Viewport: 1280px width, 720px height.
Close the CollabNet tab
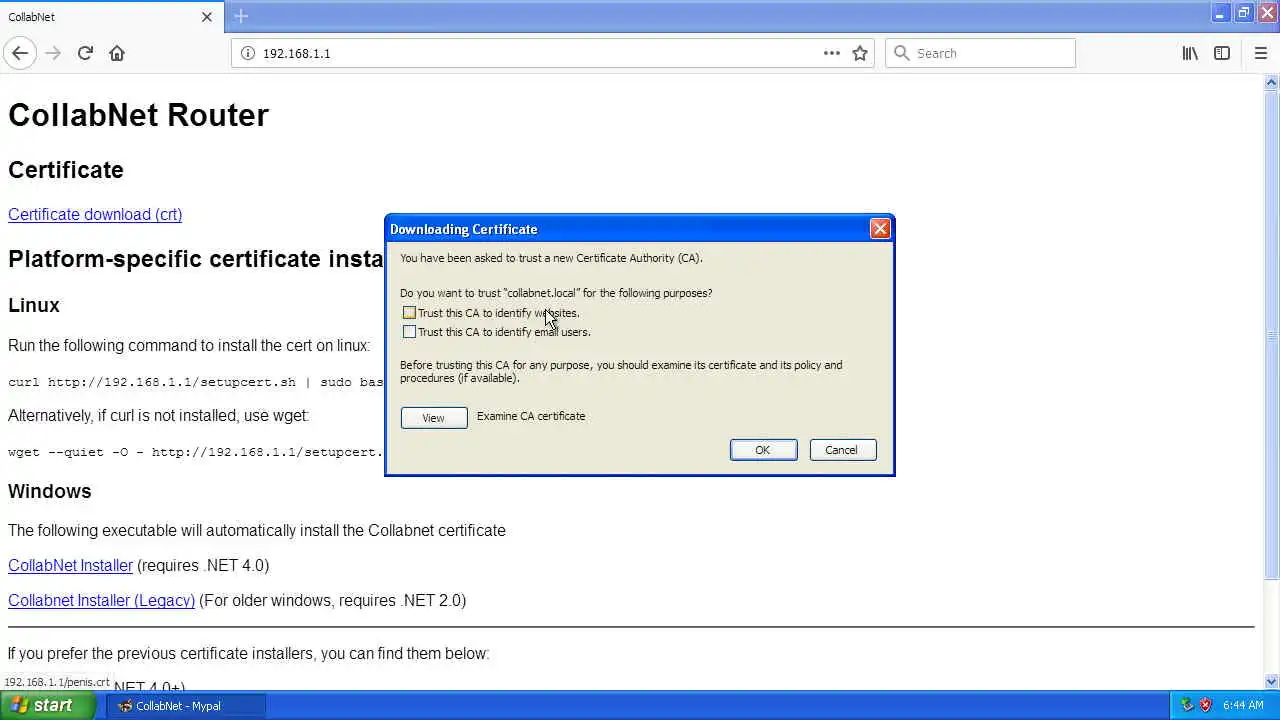pyautogui.click(x=207, y=17)
